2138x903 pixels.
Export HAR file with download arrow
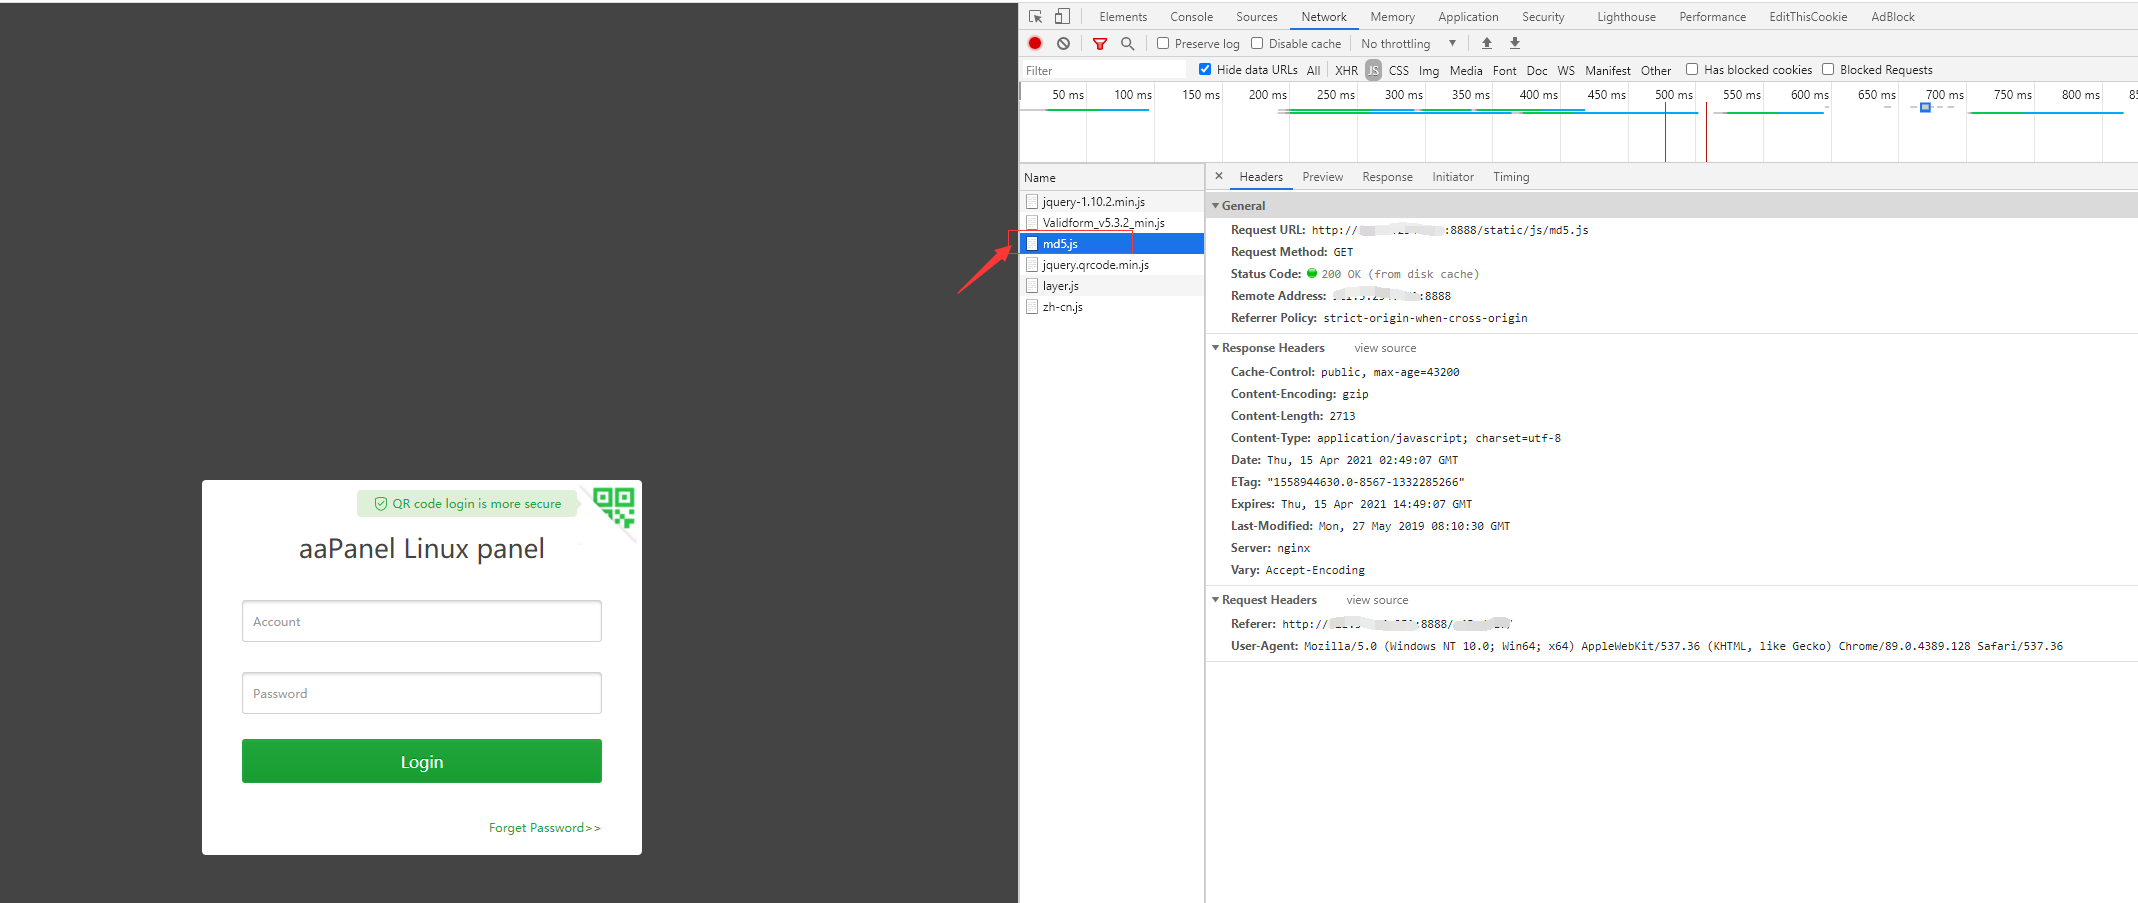(1515, 44)
